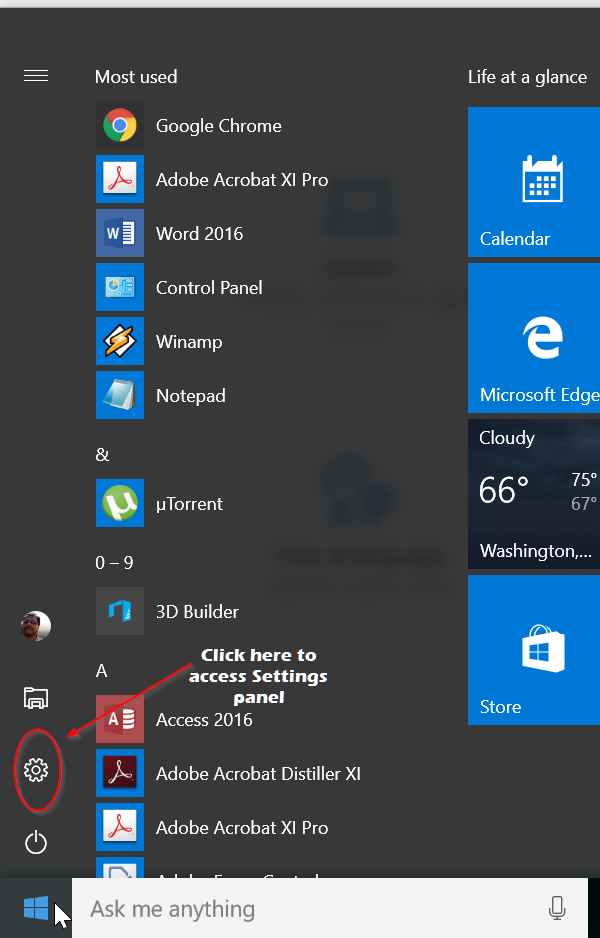Open the Calendar tile
The height and width of the screenshot is (938, 600).
click(x=534, y=182)
